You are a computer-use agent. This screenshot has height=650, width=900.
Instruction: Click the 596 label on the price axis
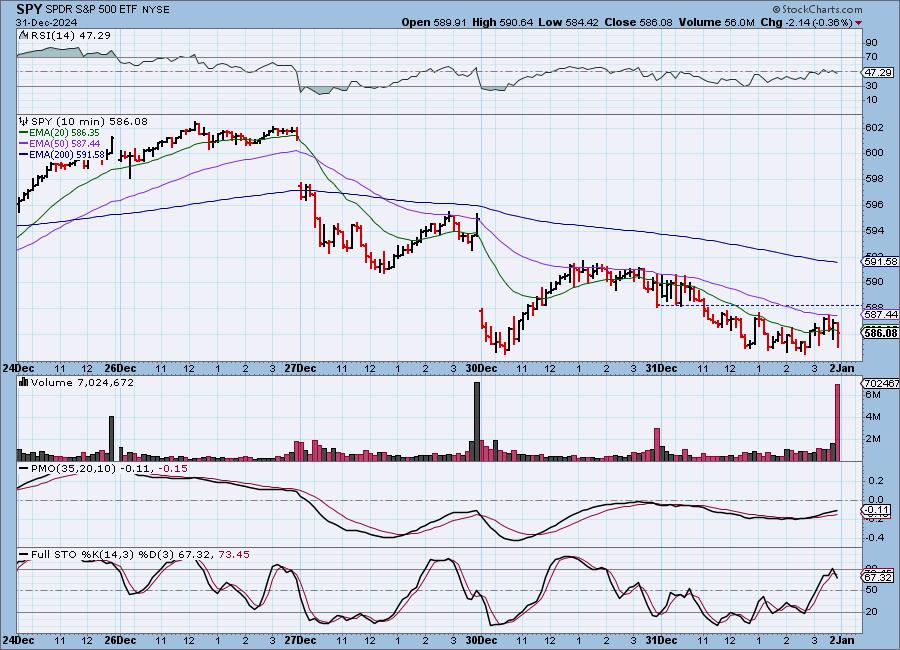click(874, 204)
